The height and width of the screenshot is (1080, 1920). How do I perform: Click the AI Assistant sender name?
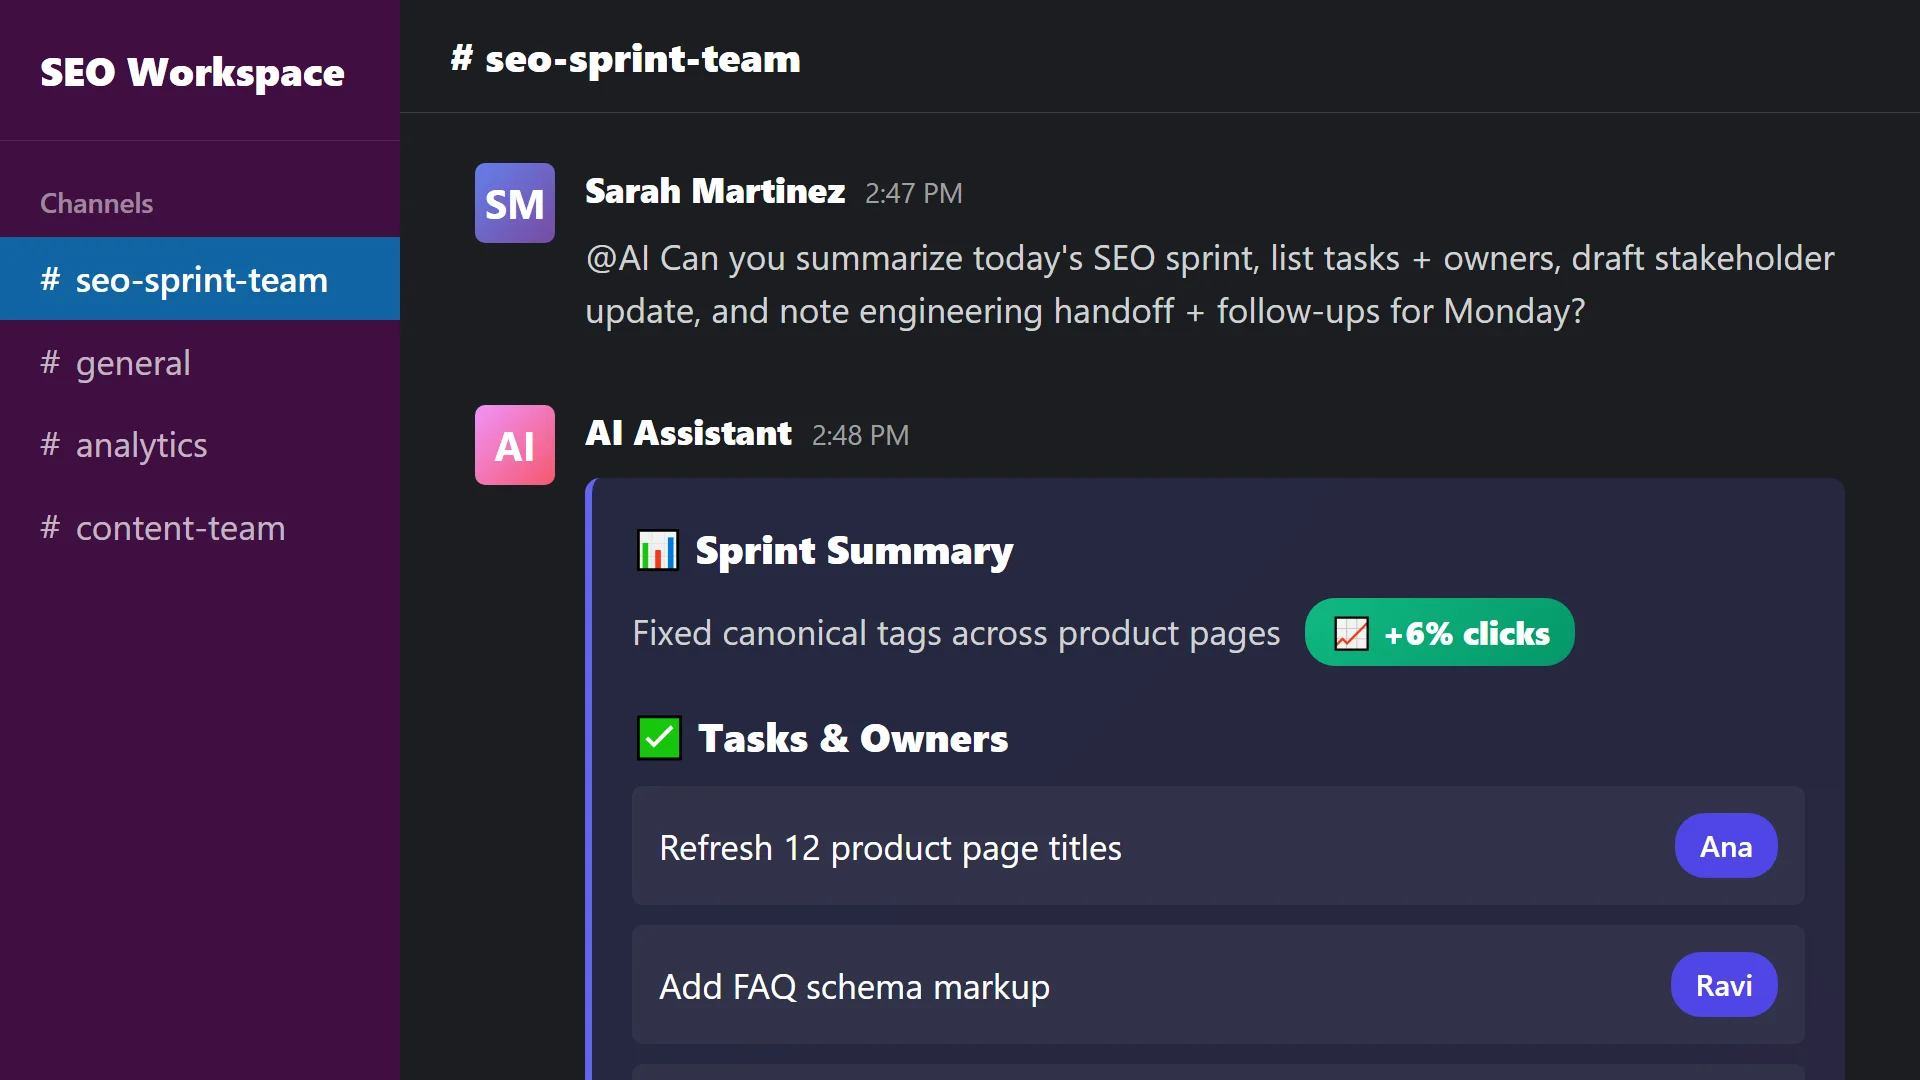click(688, 433)
